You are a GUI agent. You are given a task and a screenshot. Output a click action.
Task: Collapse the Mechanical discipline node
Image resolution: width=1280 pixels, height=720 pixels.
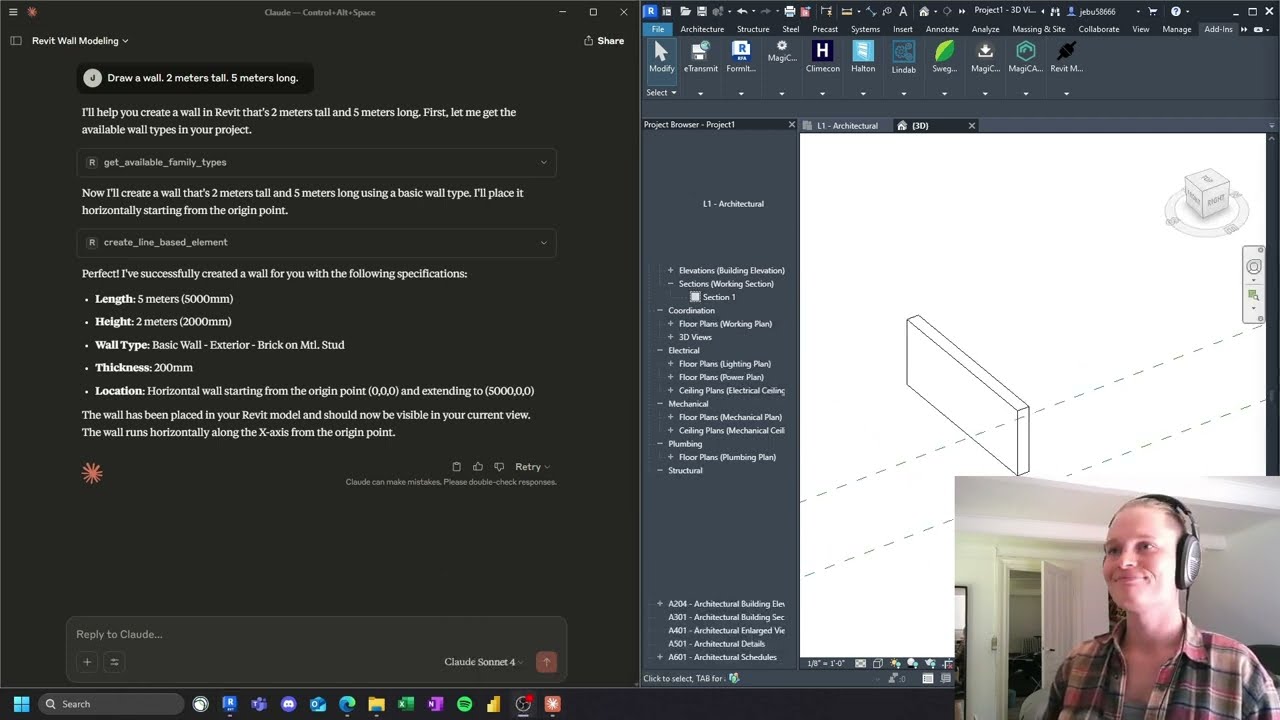pyautogui.click(x=660, y=404)
